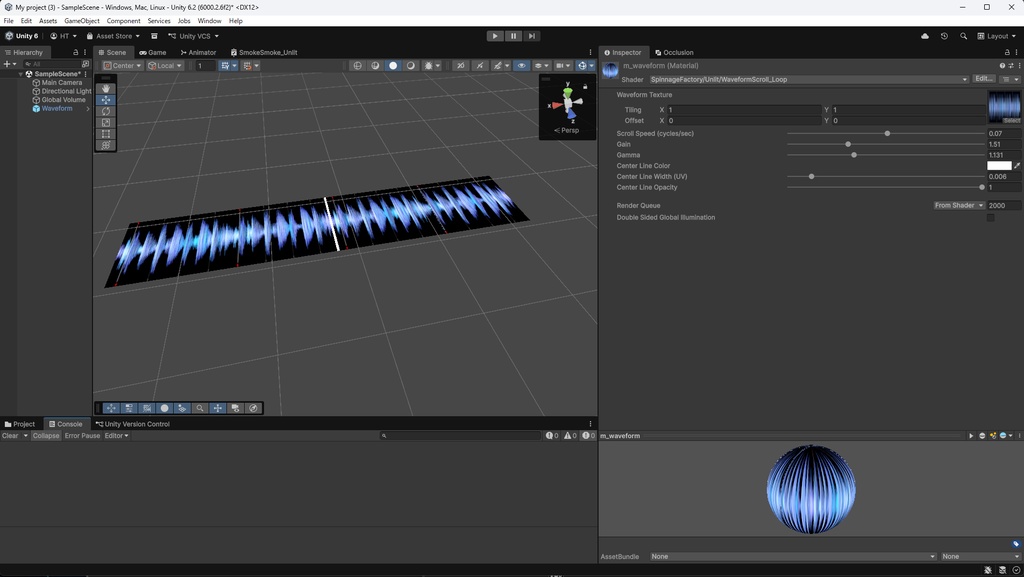Select the Rect transform tool
Image resolution: width=1024 pixels, height=577 pixels.
point(105,133)
